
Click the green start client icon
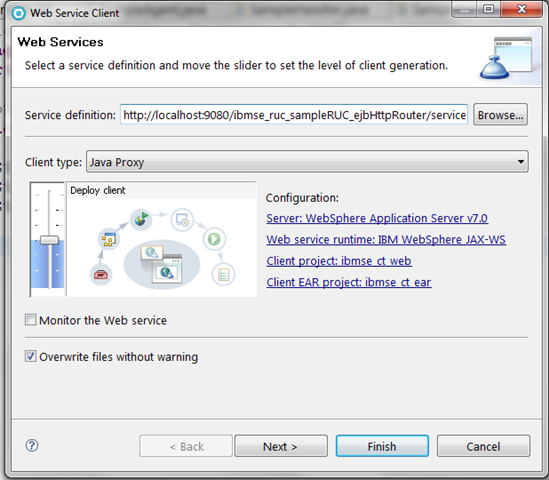[214, 239]
